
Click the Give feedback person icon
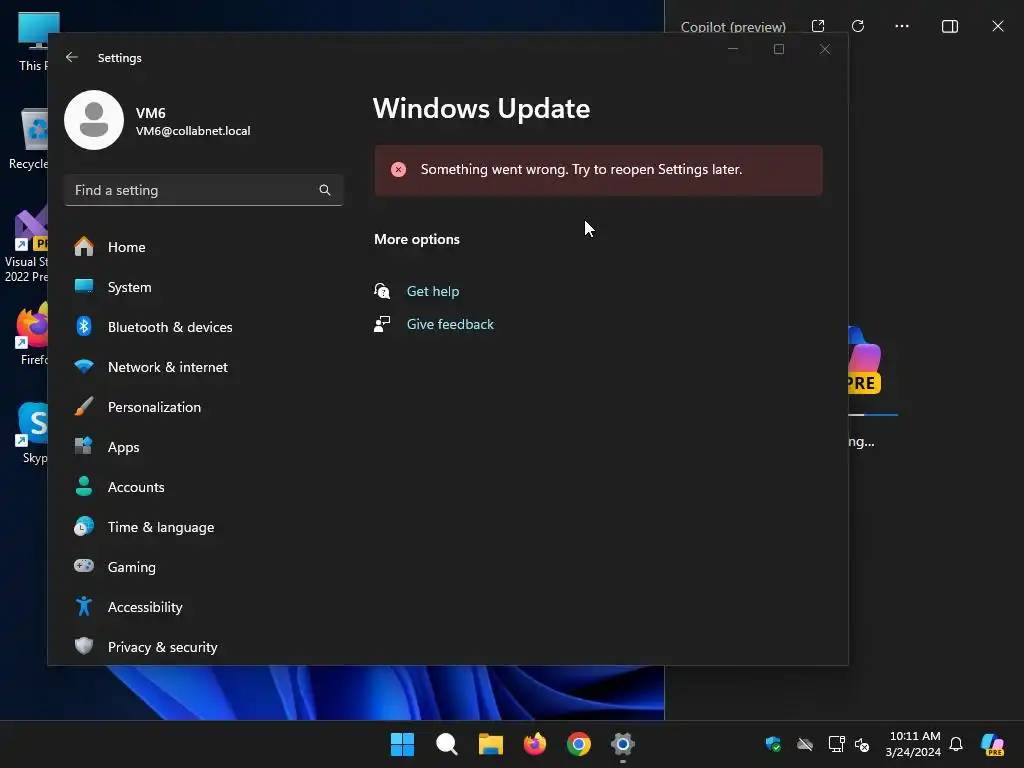pyautogui.click(x=382, y=325)
